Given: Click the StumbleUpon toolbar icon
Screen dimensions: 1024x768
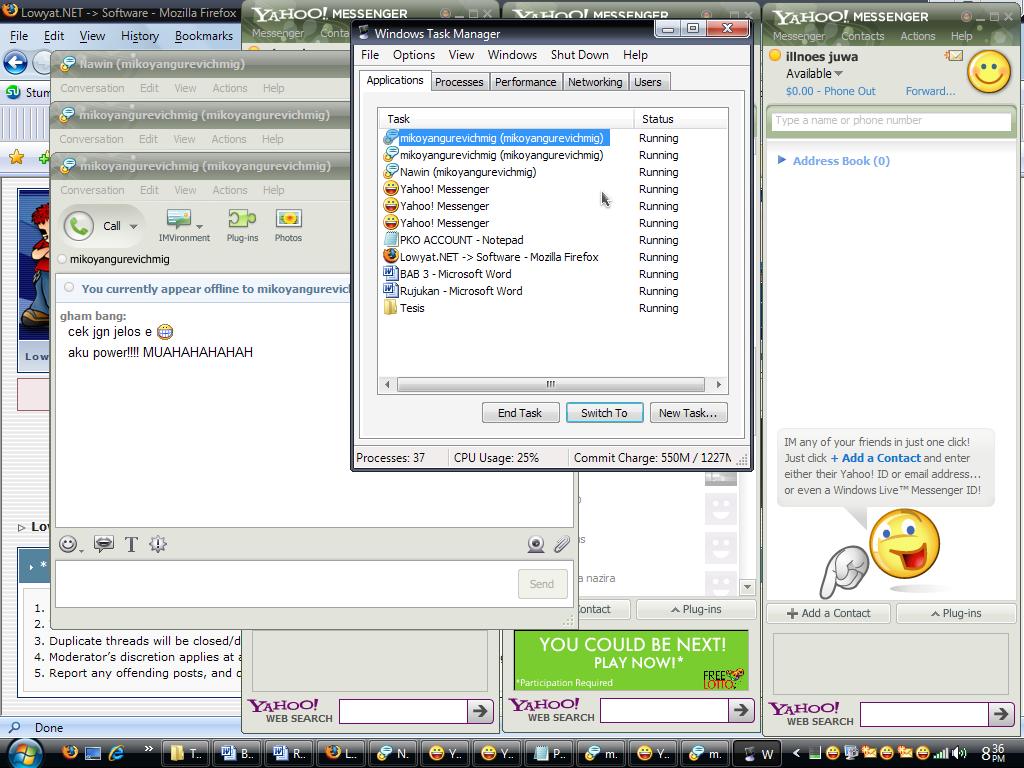Looking at the screenshot, I should [13, 92].
